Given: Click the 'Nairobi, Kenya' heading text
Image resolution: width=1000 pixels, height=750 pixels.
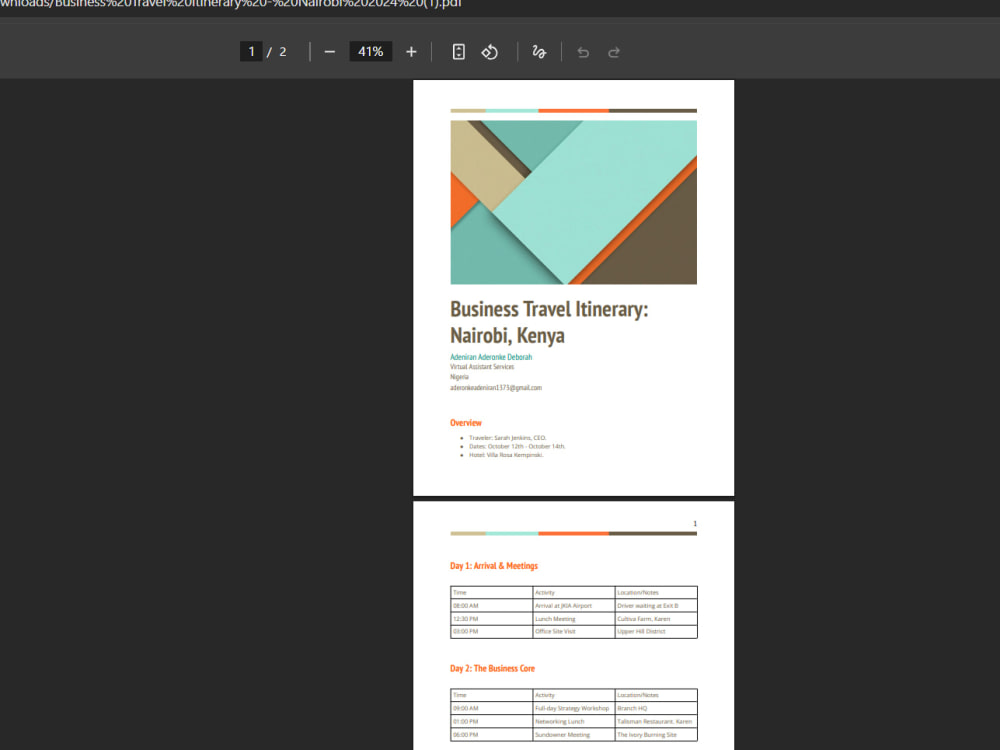Looking at the screenshot, I should (507, 335).
